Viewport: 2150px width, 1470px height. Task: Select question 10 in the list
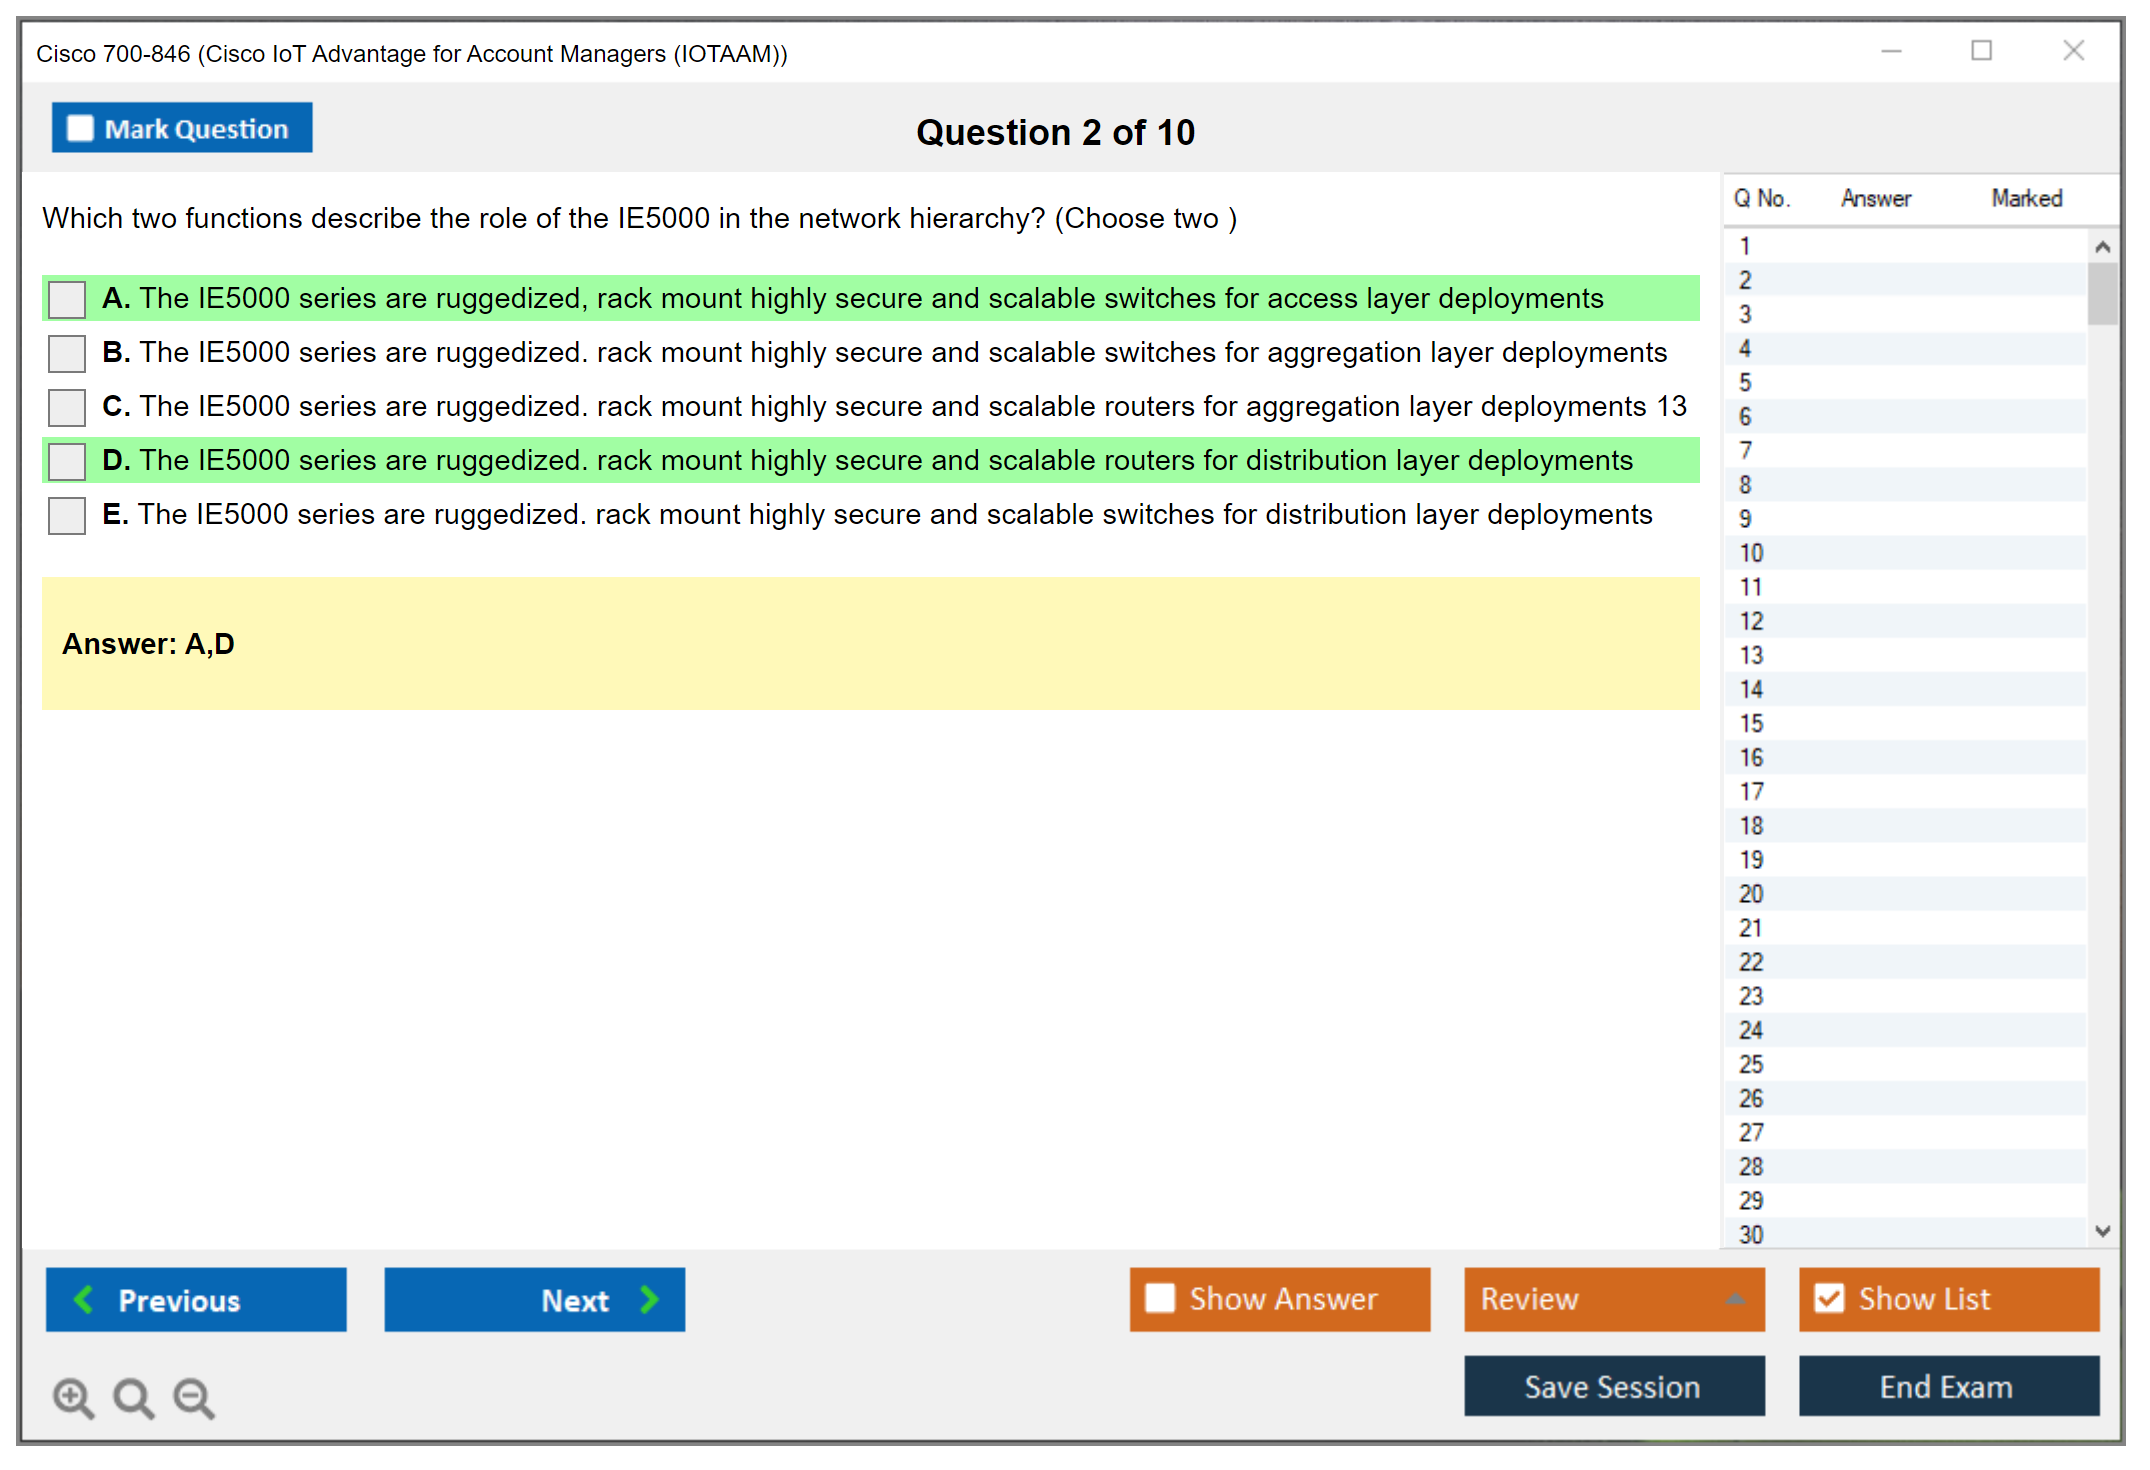tap(1752, 553)
